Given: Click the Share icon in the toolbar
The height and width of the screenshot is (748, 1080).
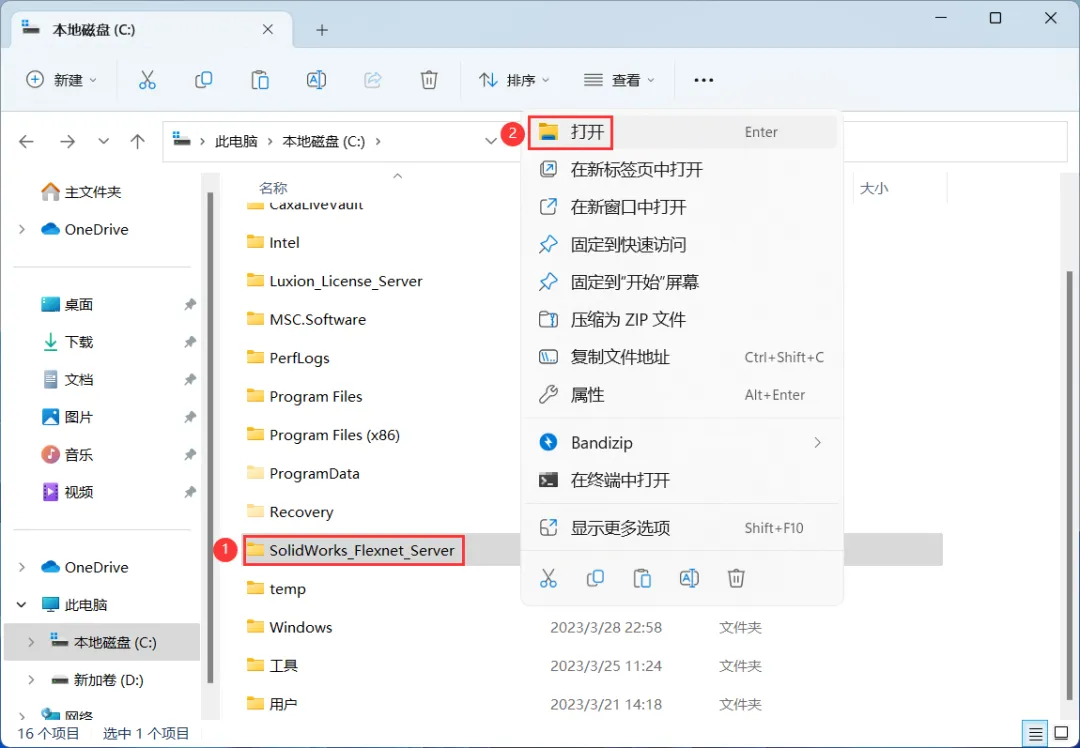Looking at the screenshot, I should pyautogui.click(x=373, y=80).
